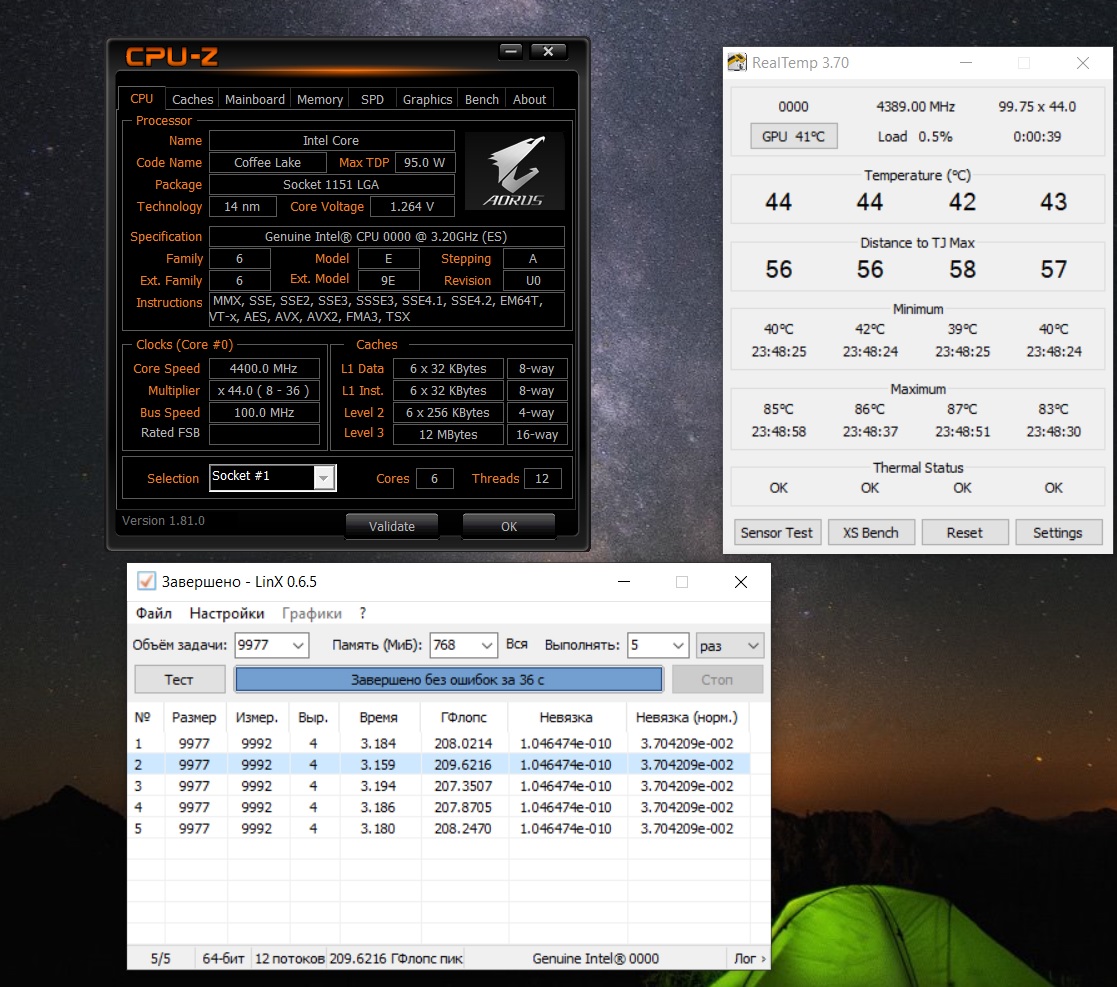Close the RealTemp window
The height and width of the screenshot is (987, 1117).
[1083, 63]
